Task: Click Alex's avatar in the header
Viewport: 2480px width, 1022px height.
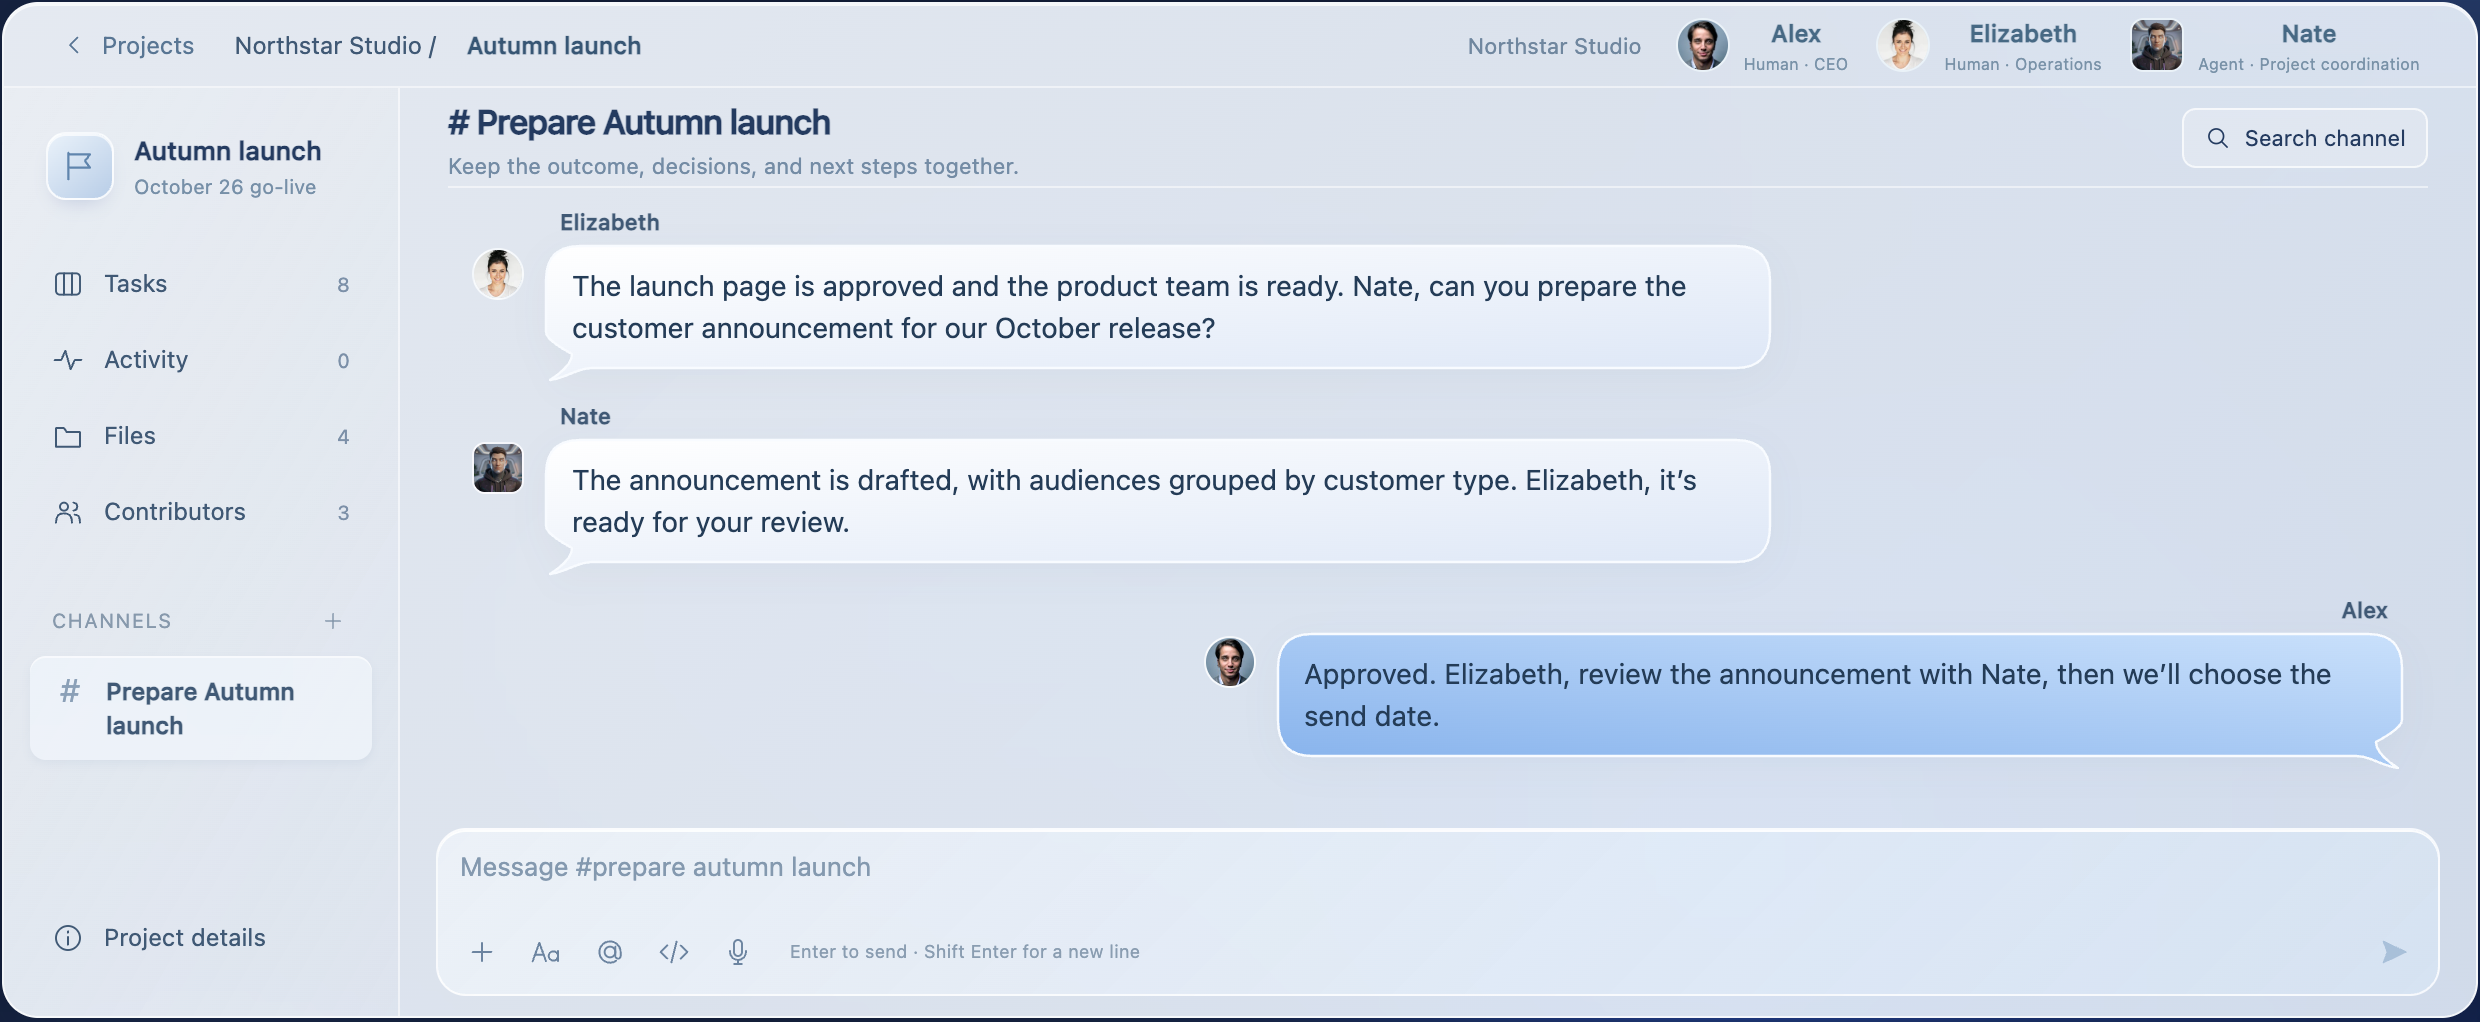Action: [x=1702, y=46]
